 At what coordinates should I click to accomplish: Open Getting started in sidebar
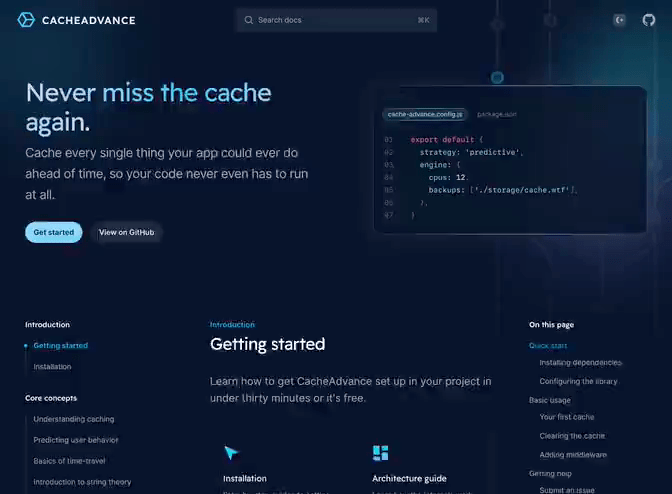tap(60, 346)
